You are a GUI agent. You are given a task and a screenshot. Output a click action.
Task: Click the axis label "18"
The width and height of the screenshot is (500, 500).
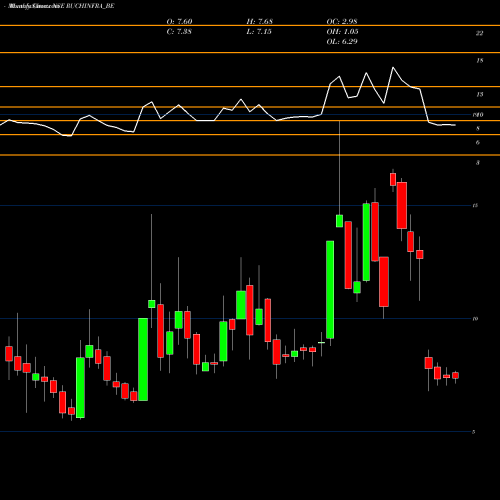tap(480, 61)
